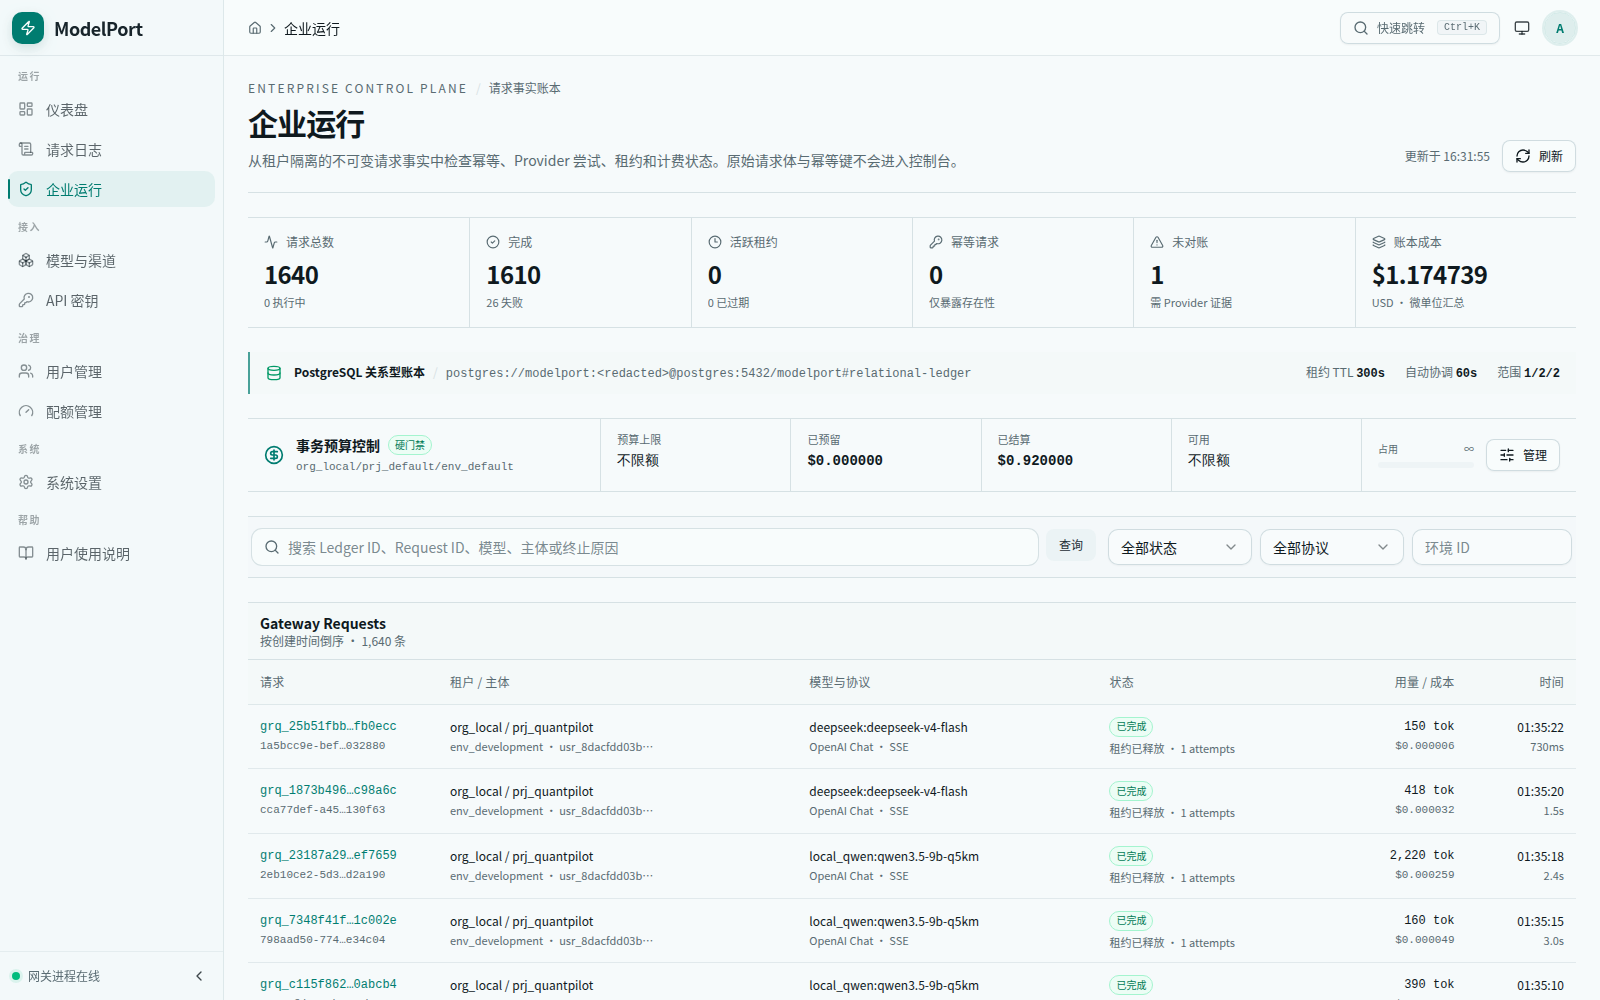Click the 已完成 badge in 01:35:15 row
This screenshot has width=1600, height=1000.
coord(1131,921)
